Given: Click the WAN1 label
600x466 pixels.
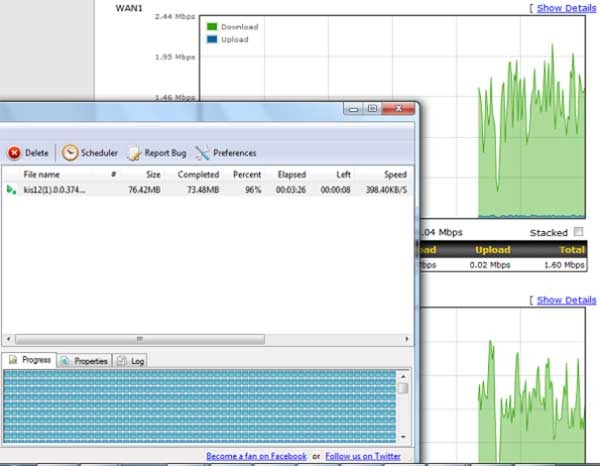Looking at the screenshot, I should pos(129,8).
